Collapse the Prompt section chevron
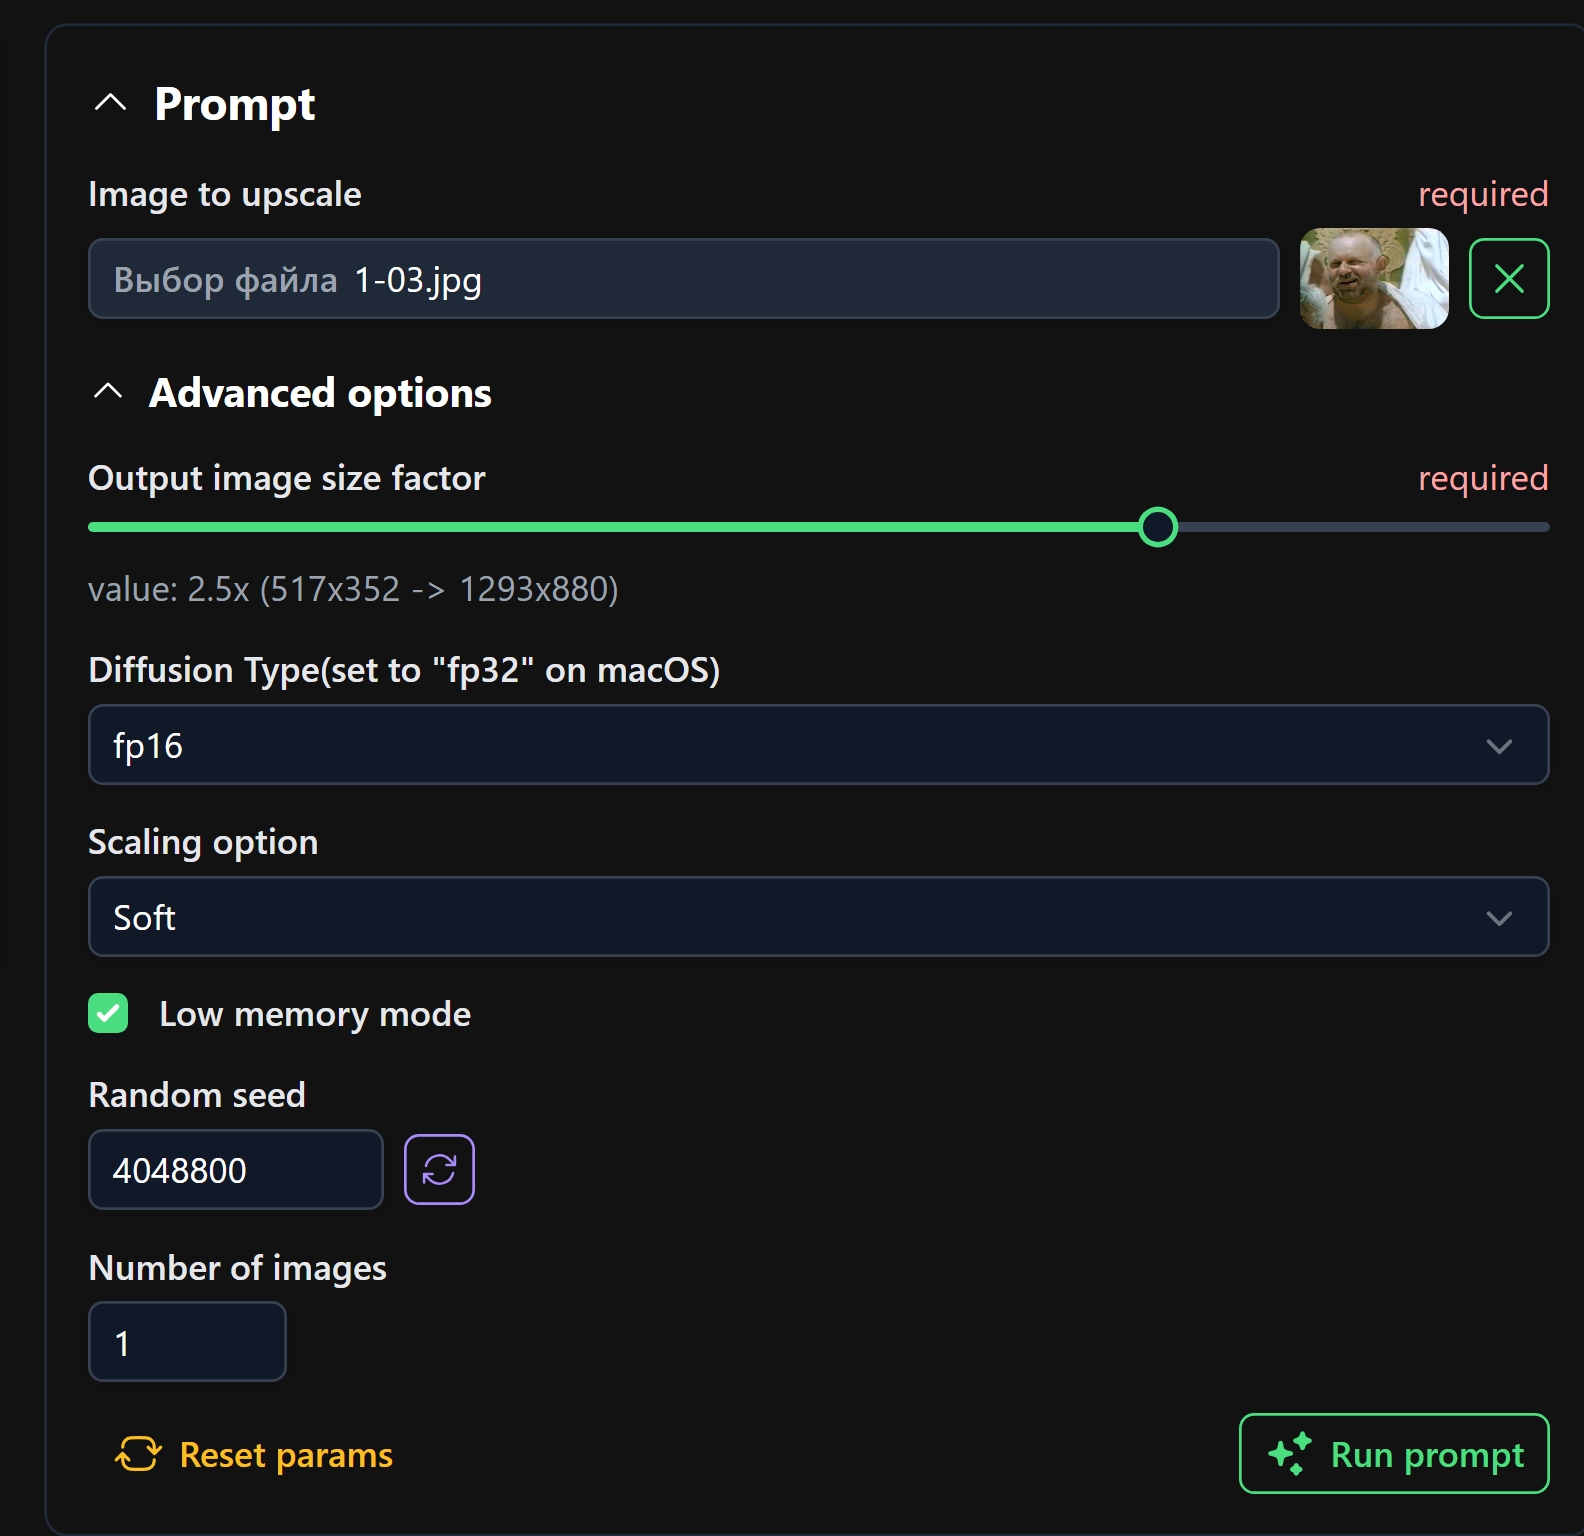Image resolution: width=1584 pixels, height=1536 pixels. point(110,102)
